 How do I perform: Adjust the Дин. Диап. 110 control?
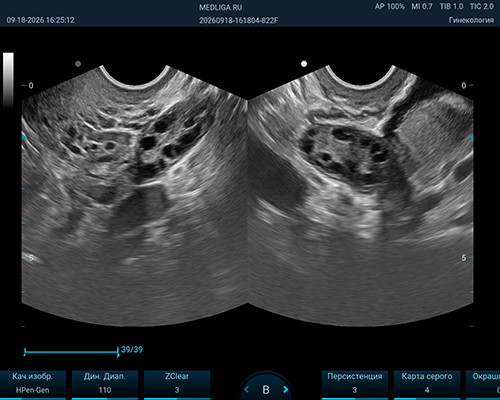tap(105, 385)
